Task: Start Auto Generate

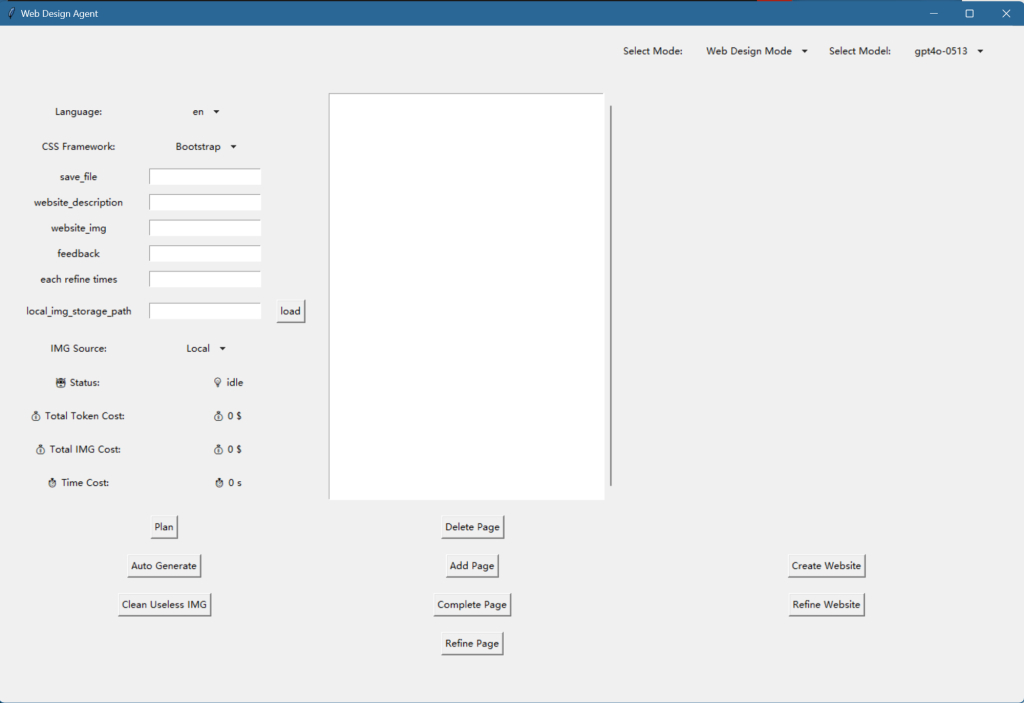Action: tap(164, 566)
